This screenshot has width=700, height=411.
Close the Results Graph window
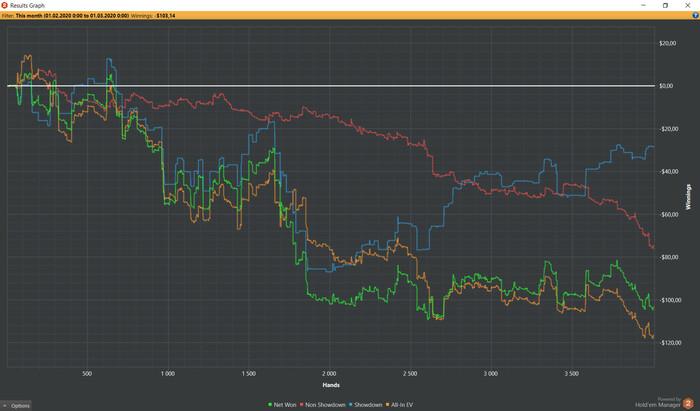688,5
